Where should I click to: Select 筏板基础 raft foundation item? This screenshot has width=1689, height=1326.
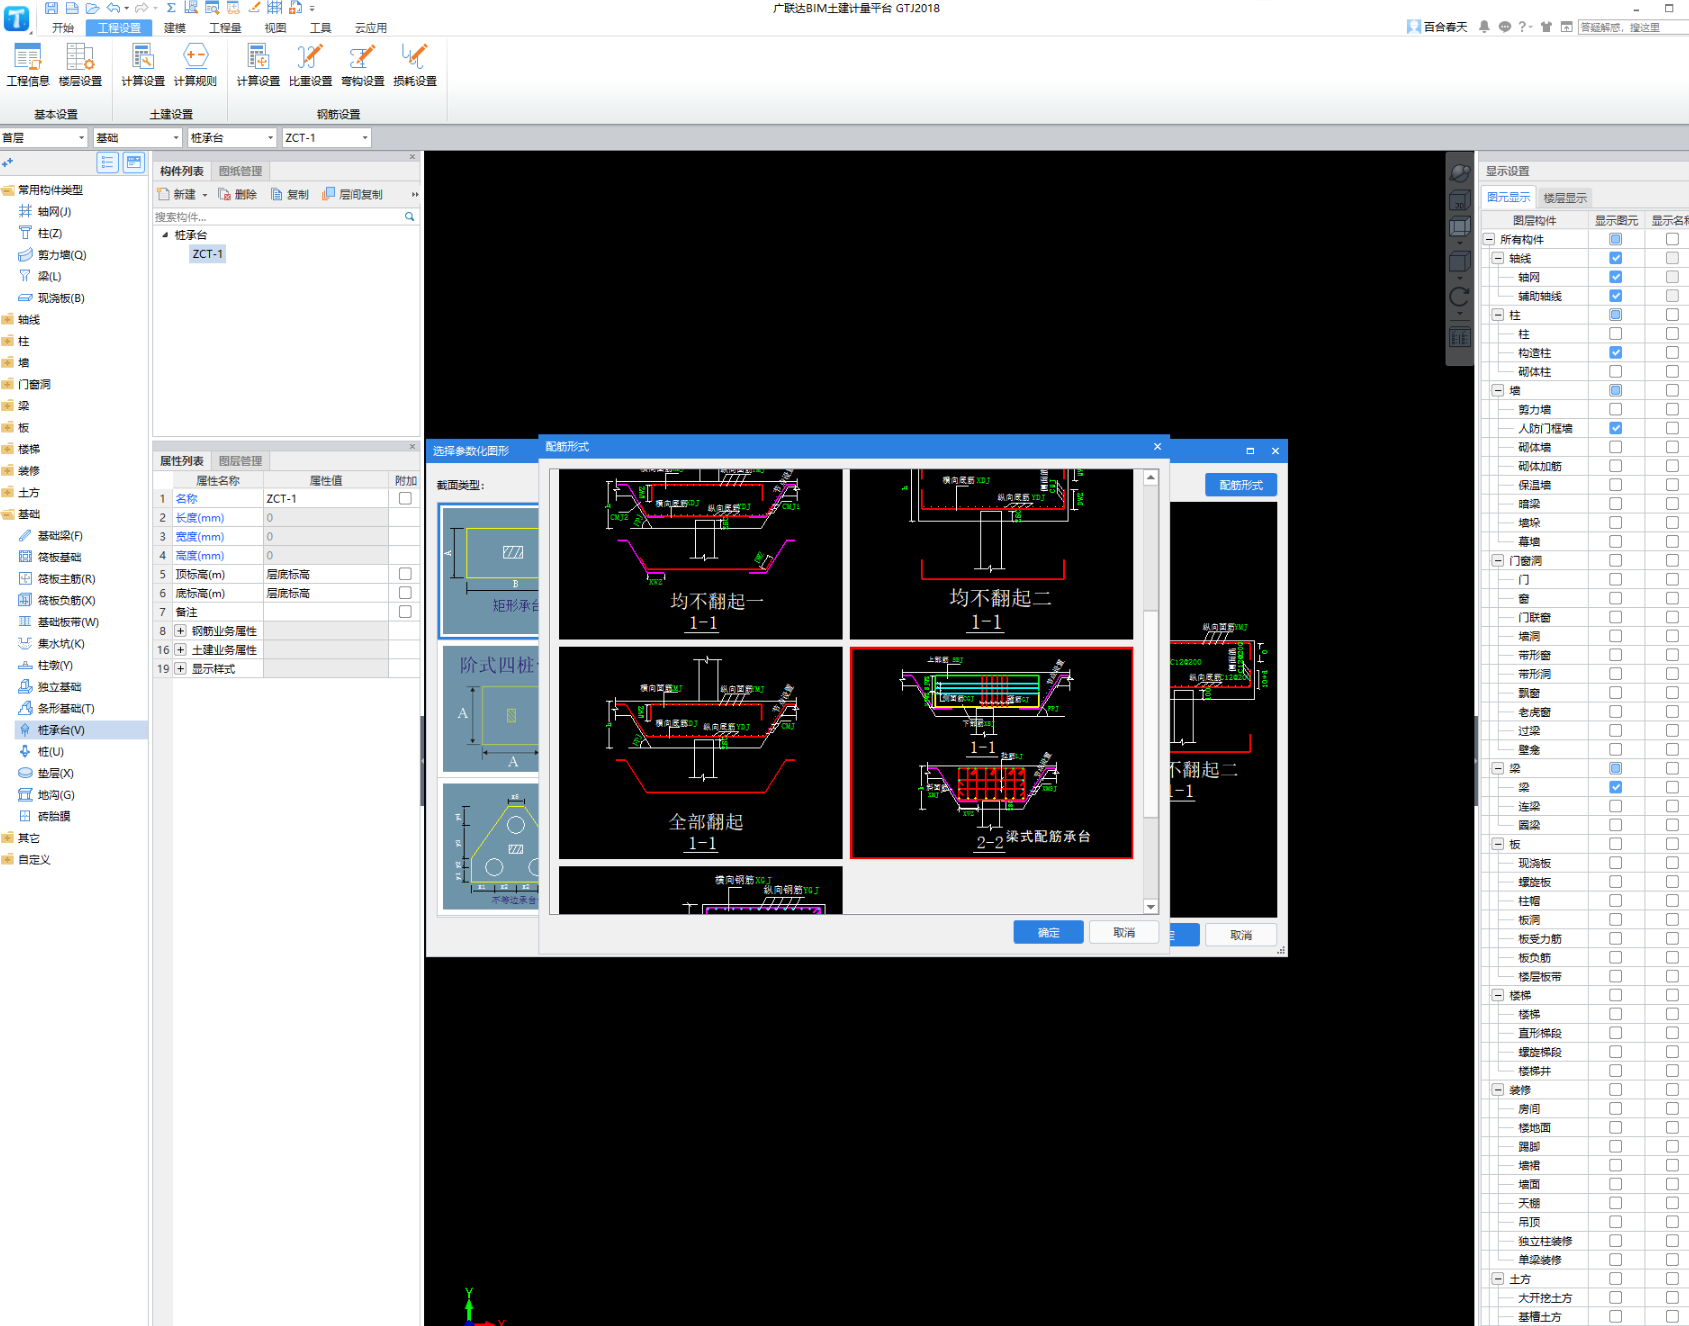click(49, 557)
